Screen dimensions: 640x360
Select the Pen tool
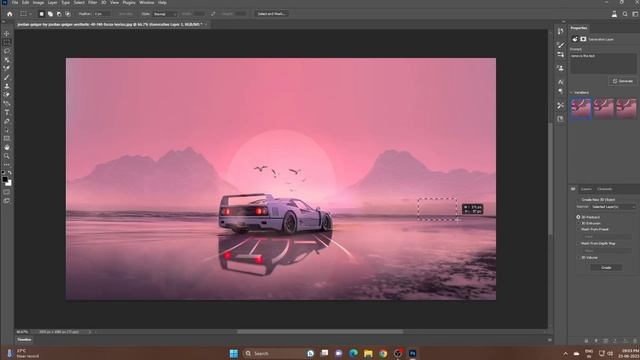[7, 121]
